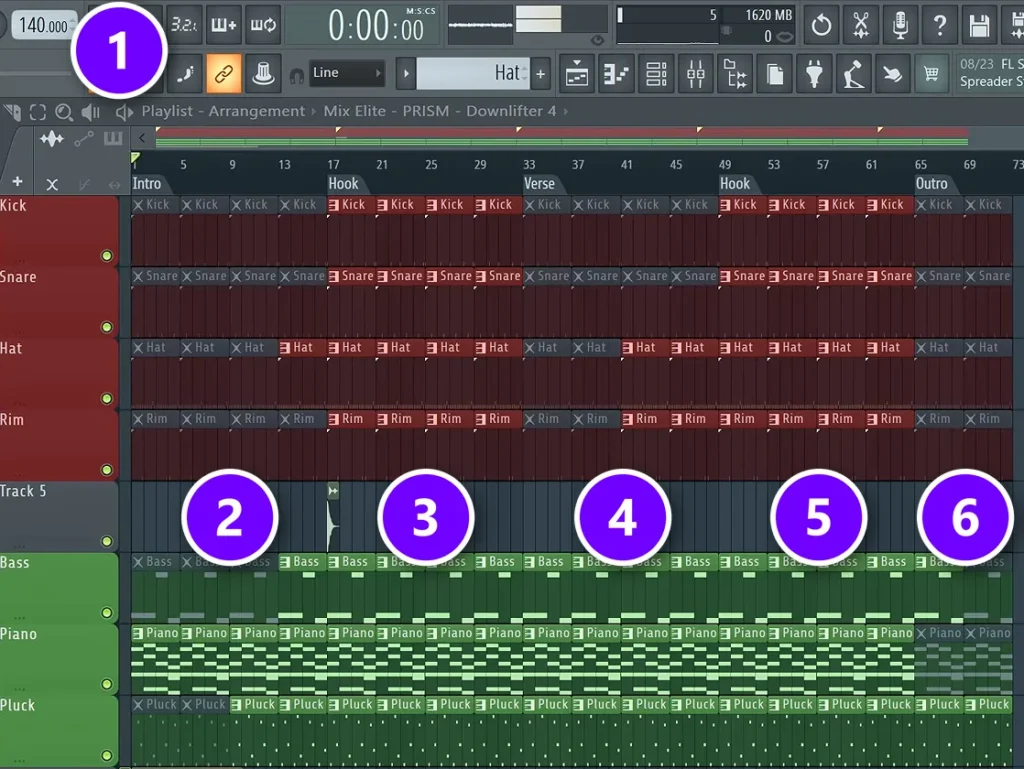Click the knob icon next to multilink
Screen dimensions: 1024x769
point(263,73)
